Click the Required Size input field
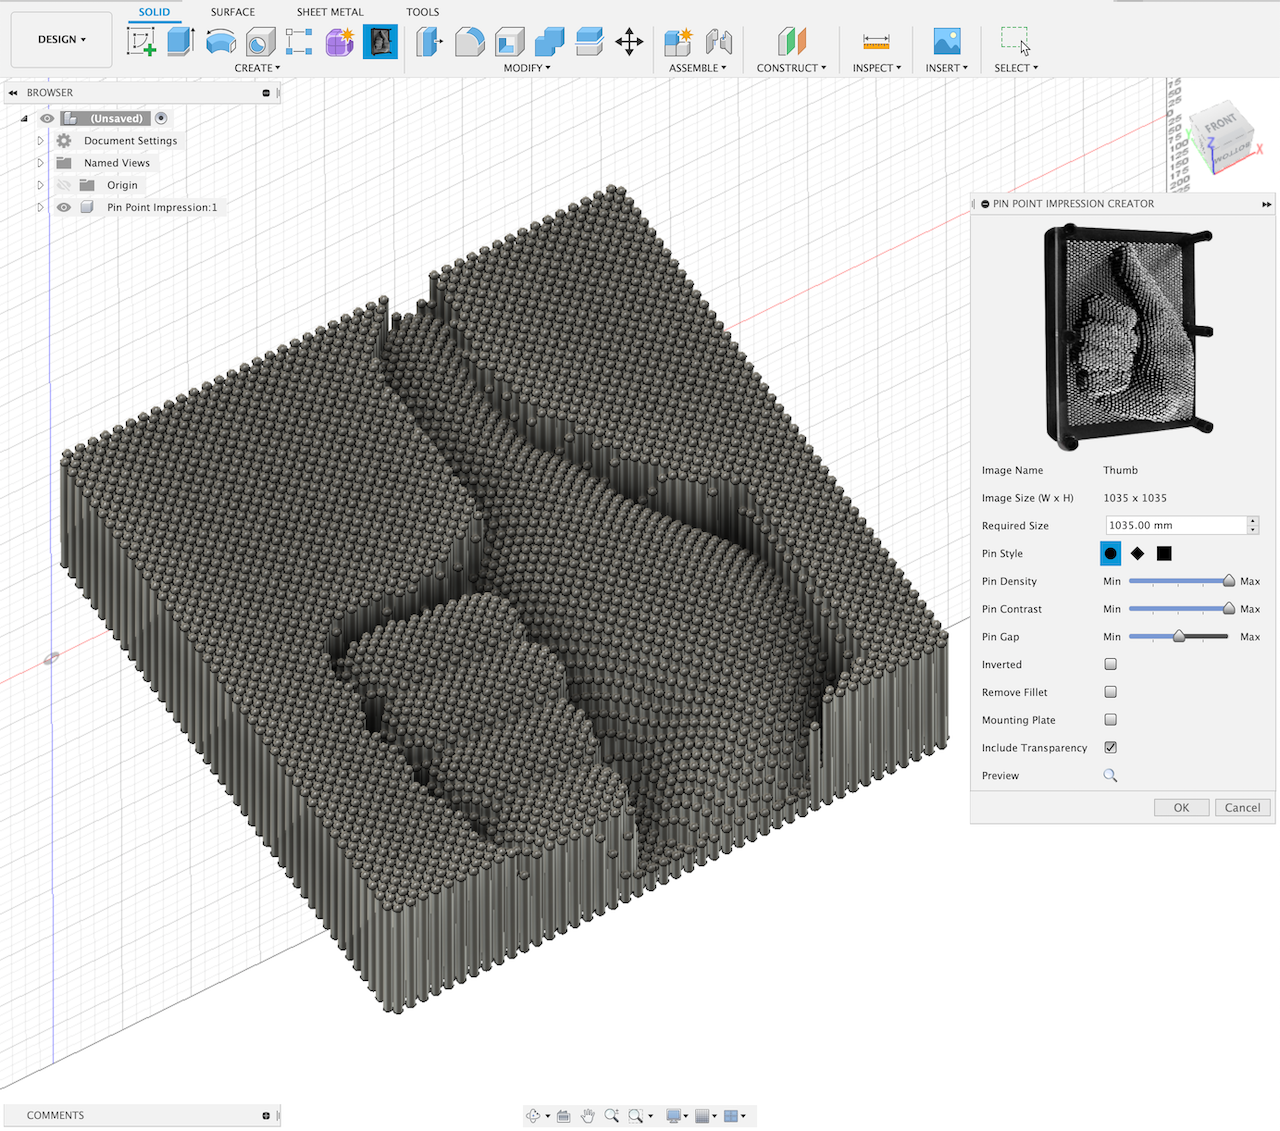This screenshot has width=1280, height=1131. pos(1175,525)
